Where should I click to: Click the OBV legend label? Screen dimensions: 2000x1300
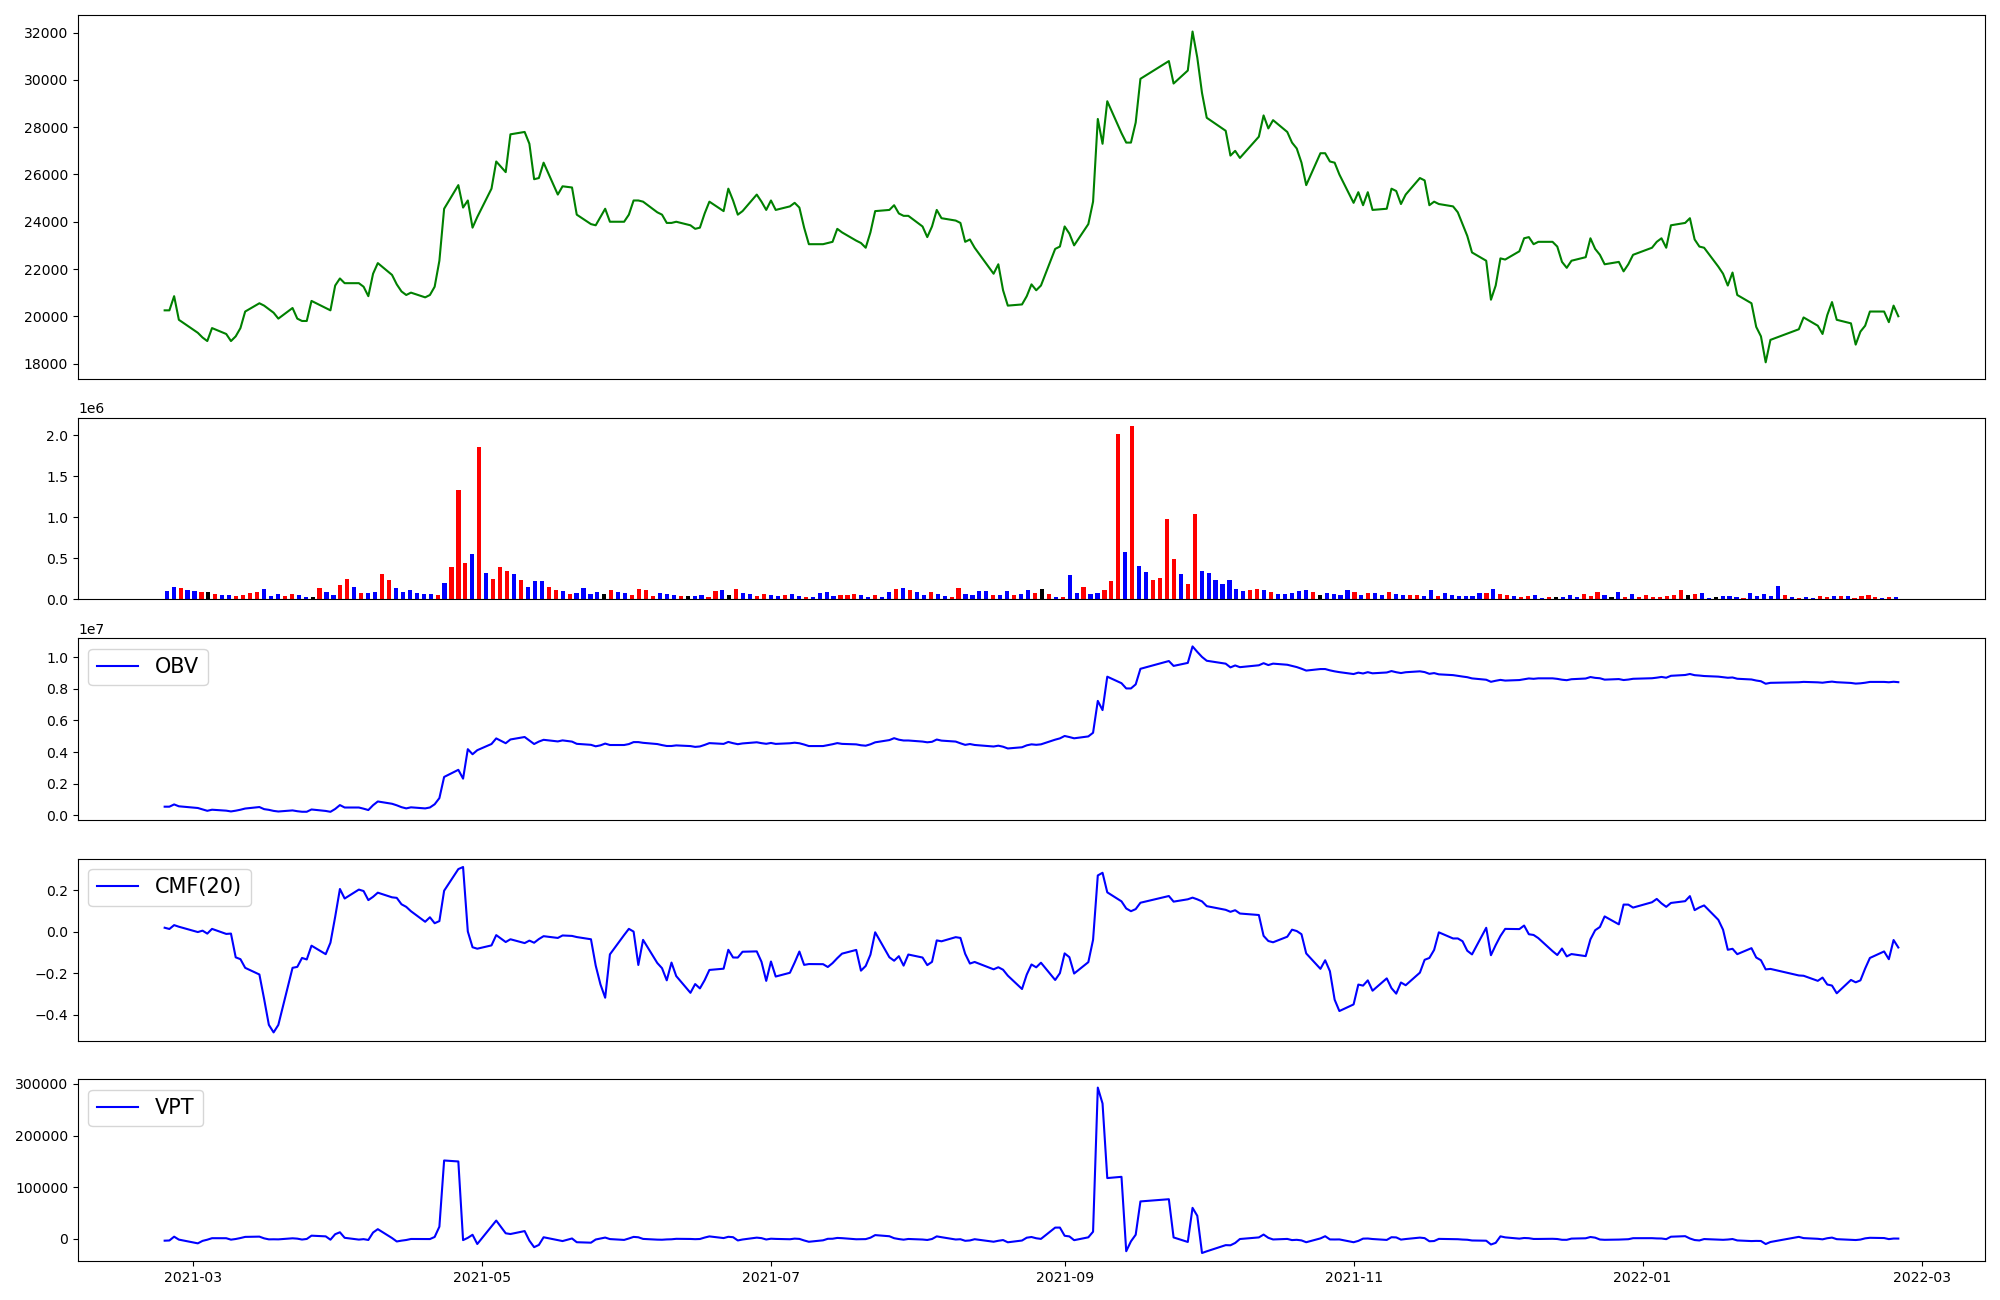point(176,666)
